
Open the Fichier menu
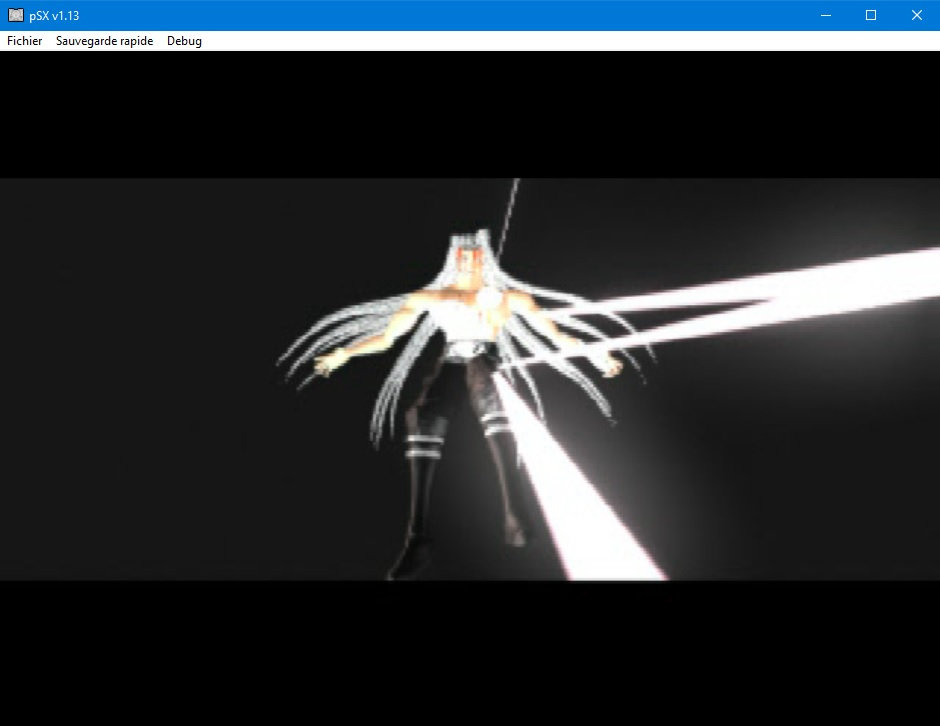[25, 41]
